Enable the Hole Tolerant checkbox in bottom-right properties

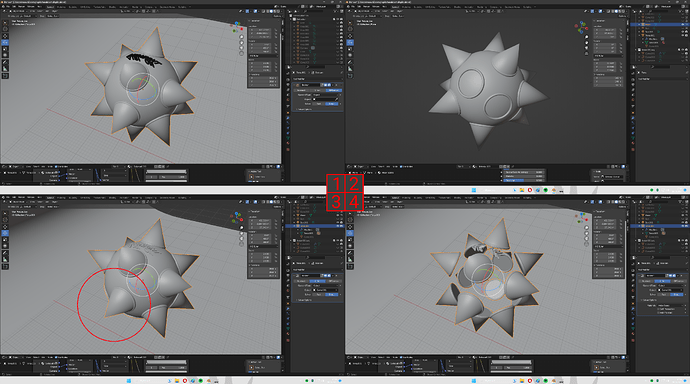pos(658,313)
